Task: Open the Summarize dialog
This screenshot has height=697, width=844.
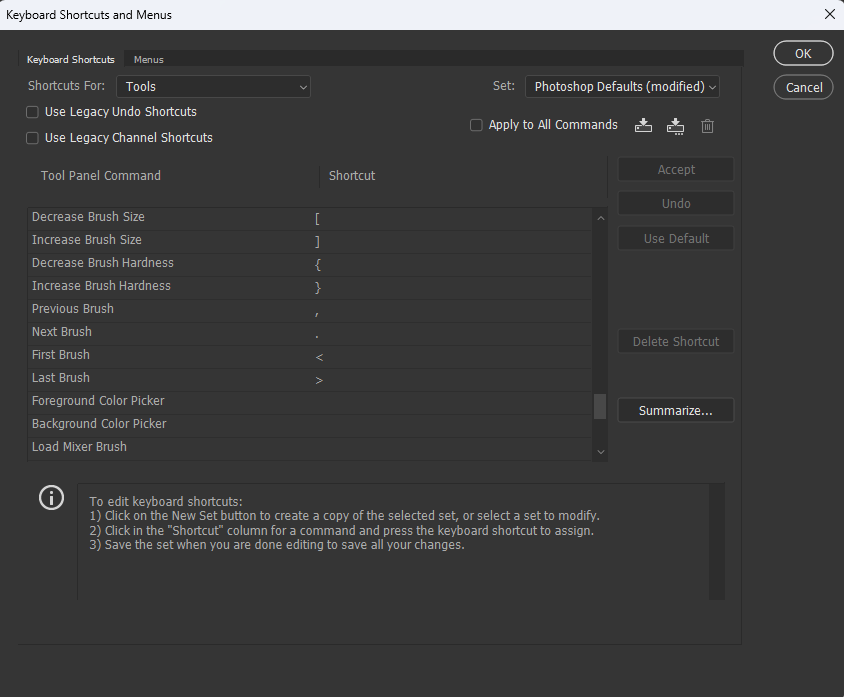Action: click(x=675, y=410)
